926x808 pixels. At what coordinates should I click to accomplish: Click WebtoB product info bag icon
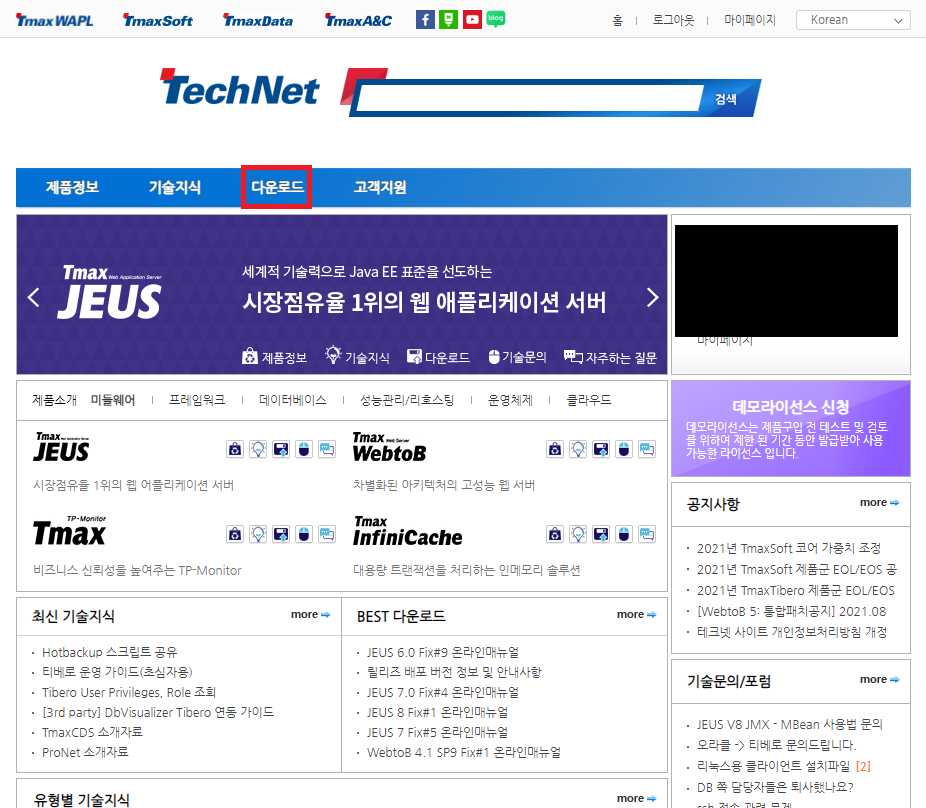[x=555, y=449]
